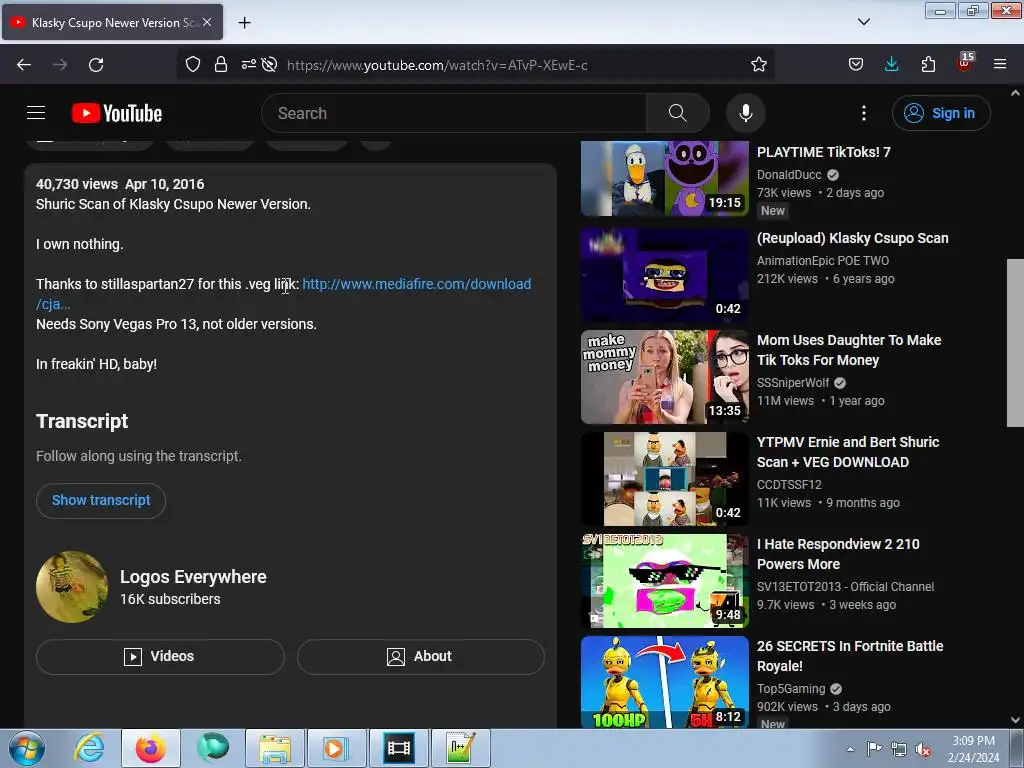Show hidden tray icons arrow
Screen dimensions: 1024x768
pyautogui.click(x=850, y=749)
